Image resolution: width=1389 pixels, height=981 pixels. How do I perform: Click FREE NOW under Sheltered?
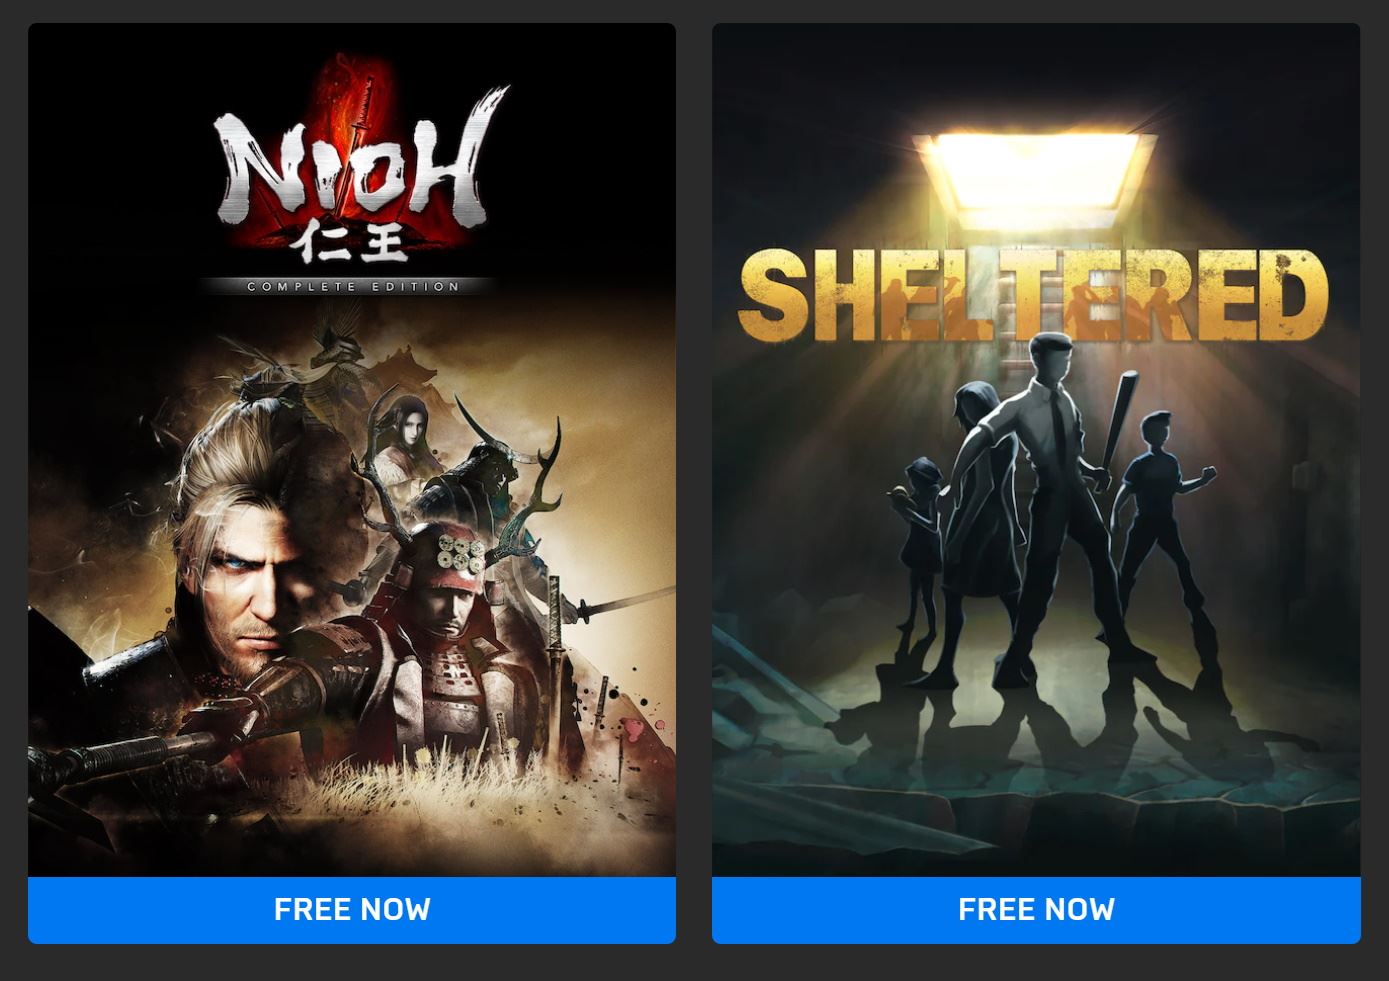tap(1036, 909)
